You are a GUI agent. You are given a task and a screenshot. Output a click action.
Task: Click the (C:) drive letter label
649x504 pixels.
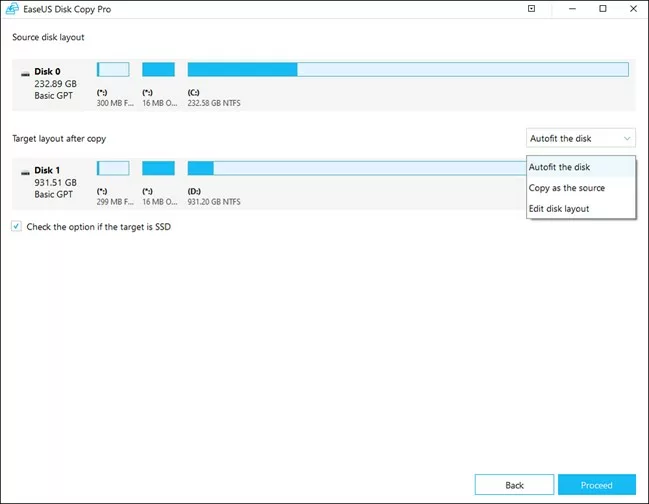[193, 92]
